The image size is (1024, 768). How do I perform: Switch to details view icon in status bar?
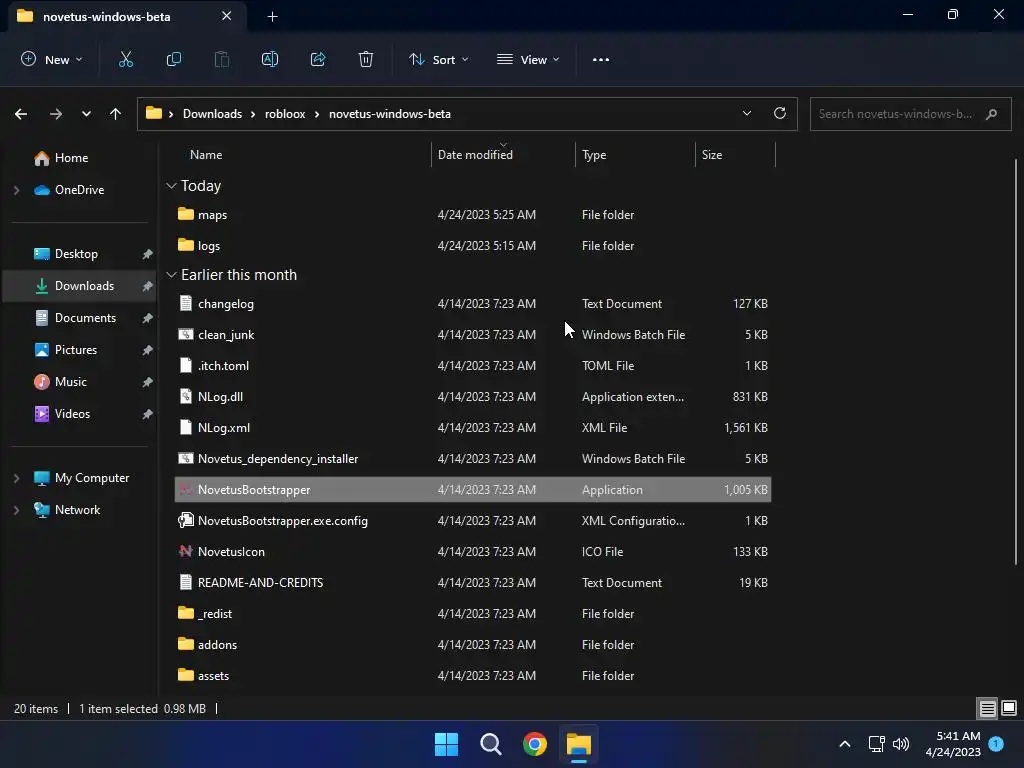click(987, 708)
